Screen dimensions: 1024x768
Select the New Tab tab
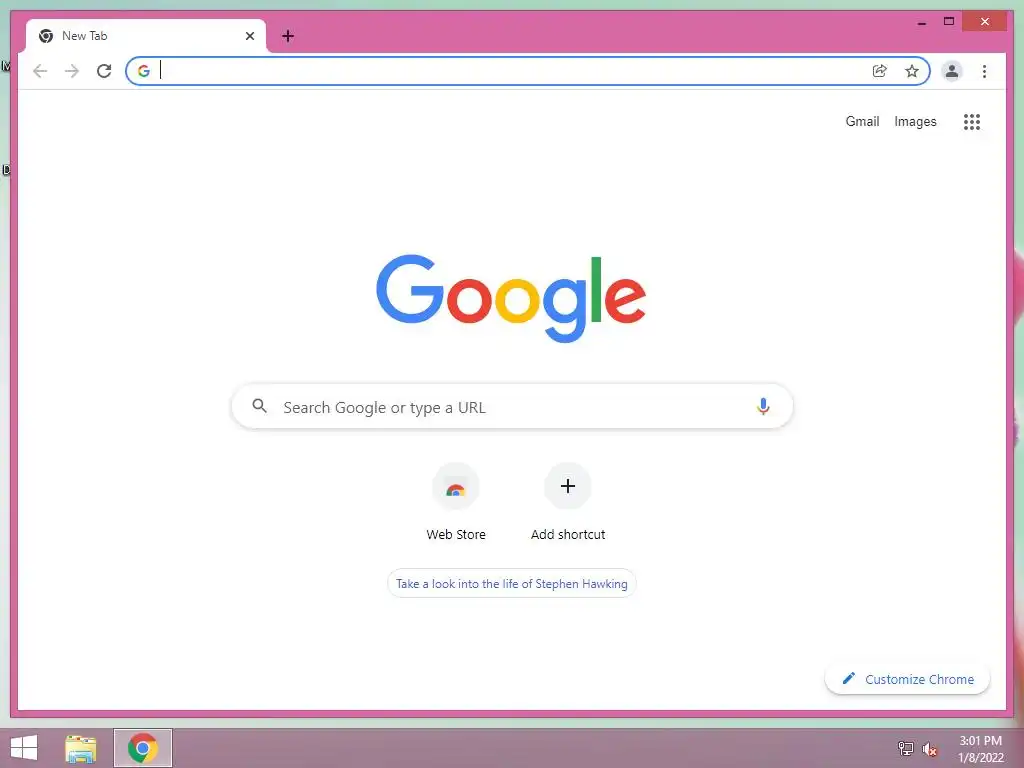(146, 37)
